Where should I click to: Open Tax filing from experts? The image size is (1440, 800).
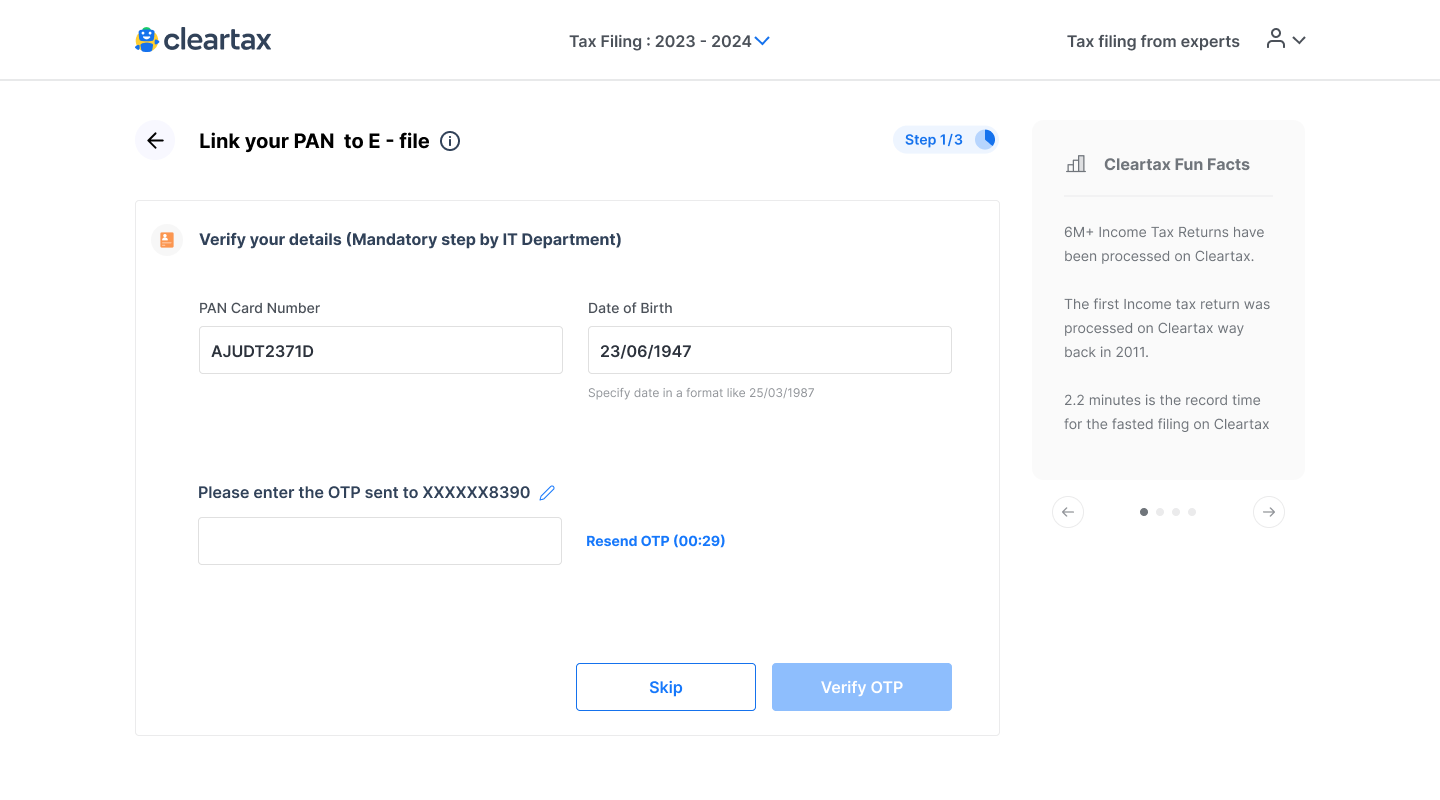click(1153, 41)
